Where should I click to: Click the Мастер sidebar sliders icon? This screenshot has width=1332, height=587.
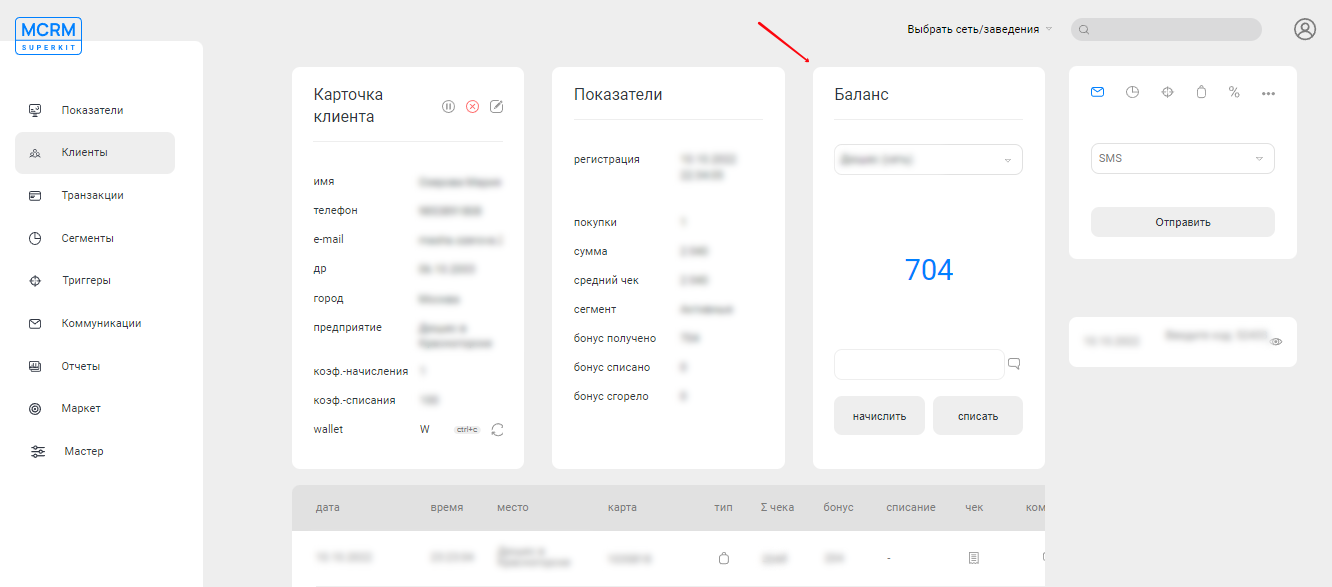[38, 451]
